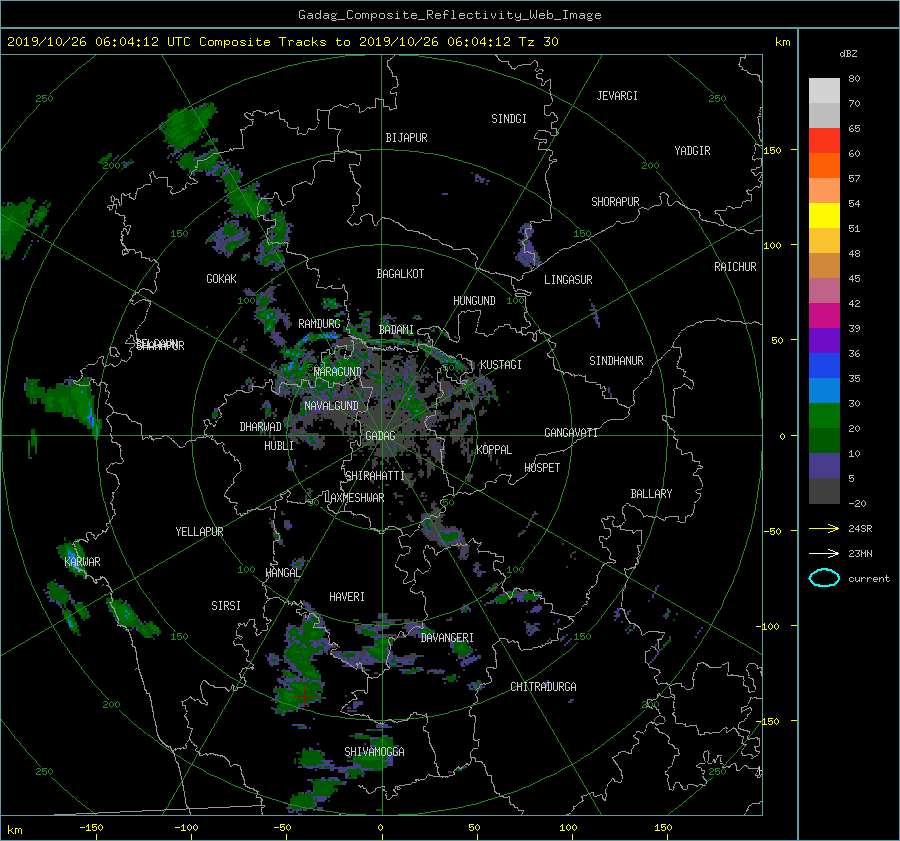Click the BAGALKOT city label

[x=400, y=274]
